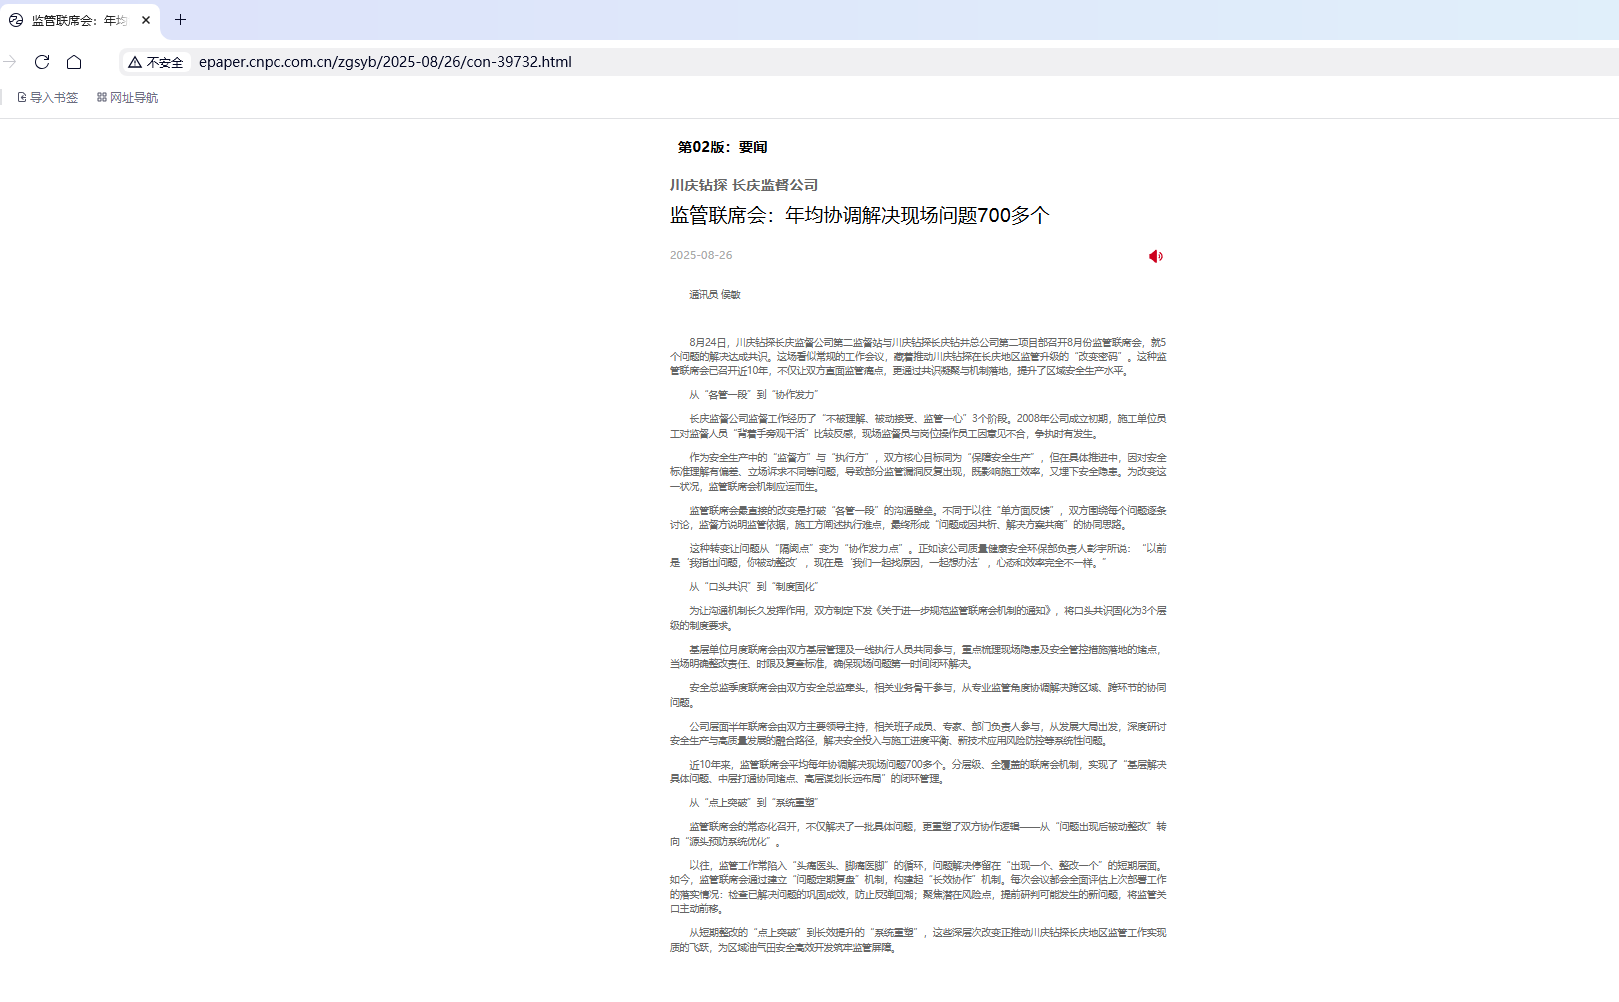This screenshot has height=1002, width=1619.
Task: Click the warning triangle beside 不安全
Action: coord(135,62)
